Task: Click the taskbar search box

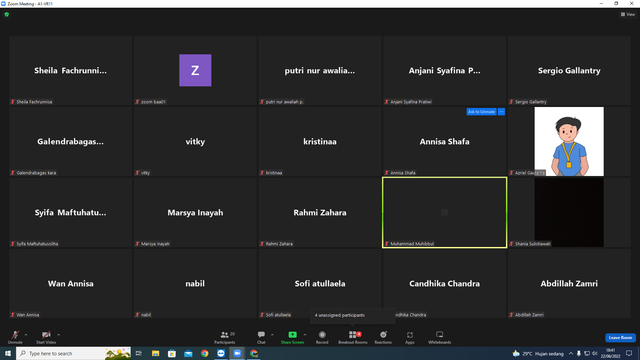Action: click(x=73, y=353)
